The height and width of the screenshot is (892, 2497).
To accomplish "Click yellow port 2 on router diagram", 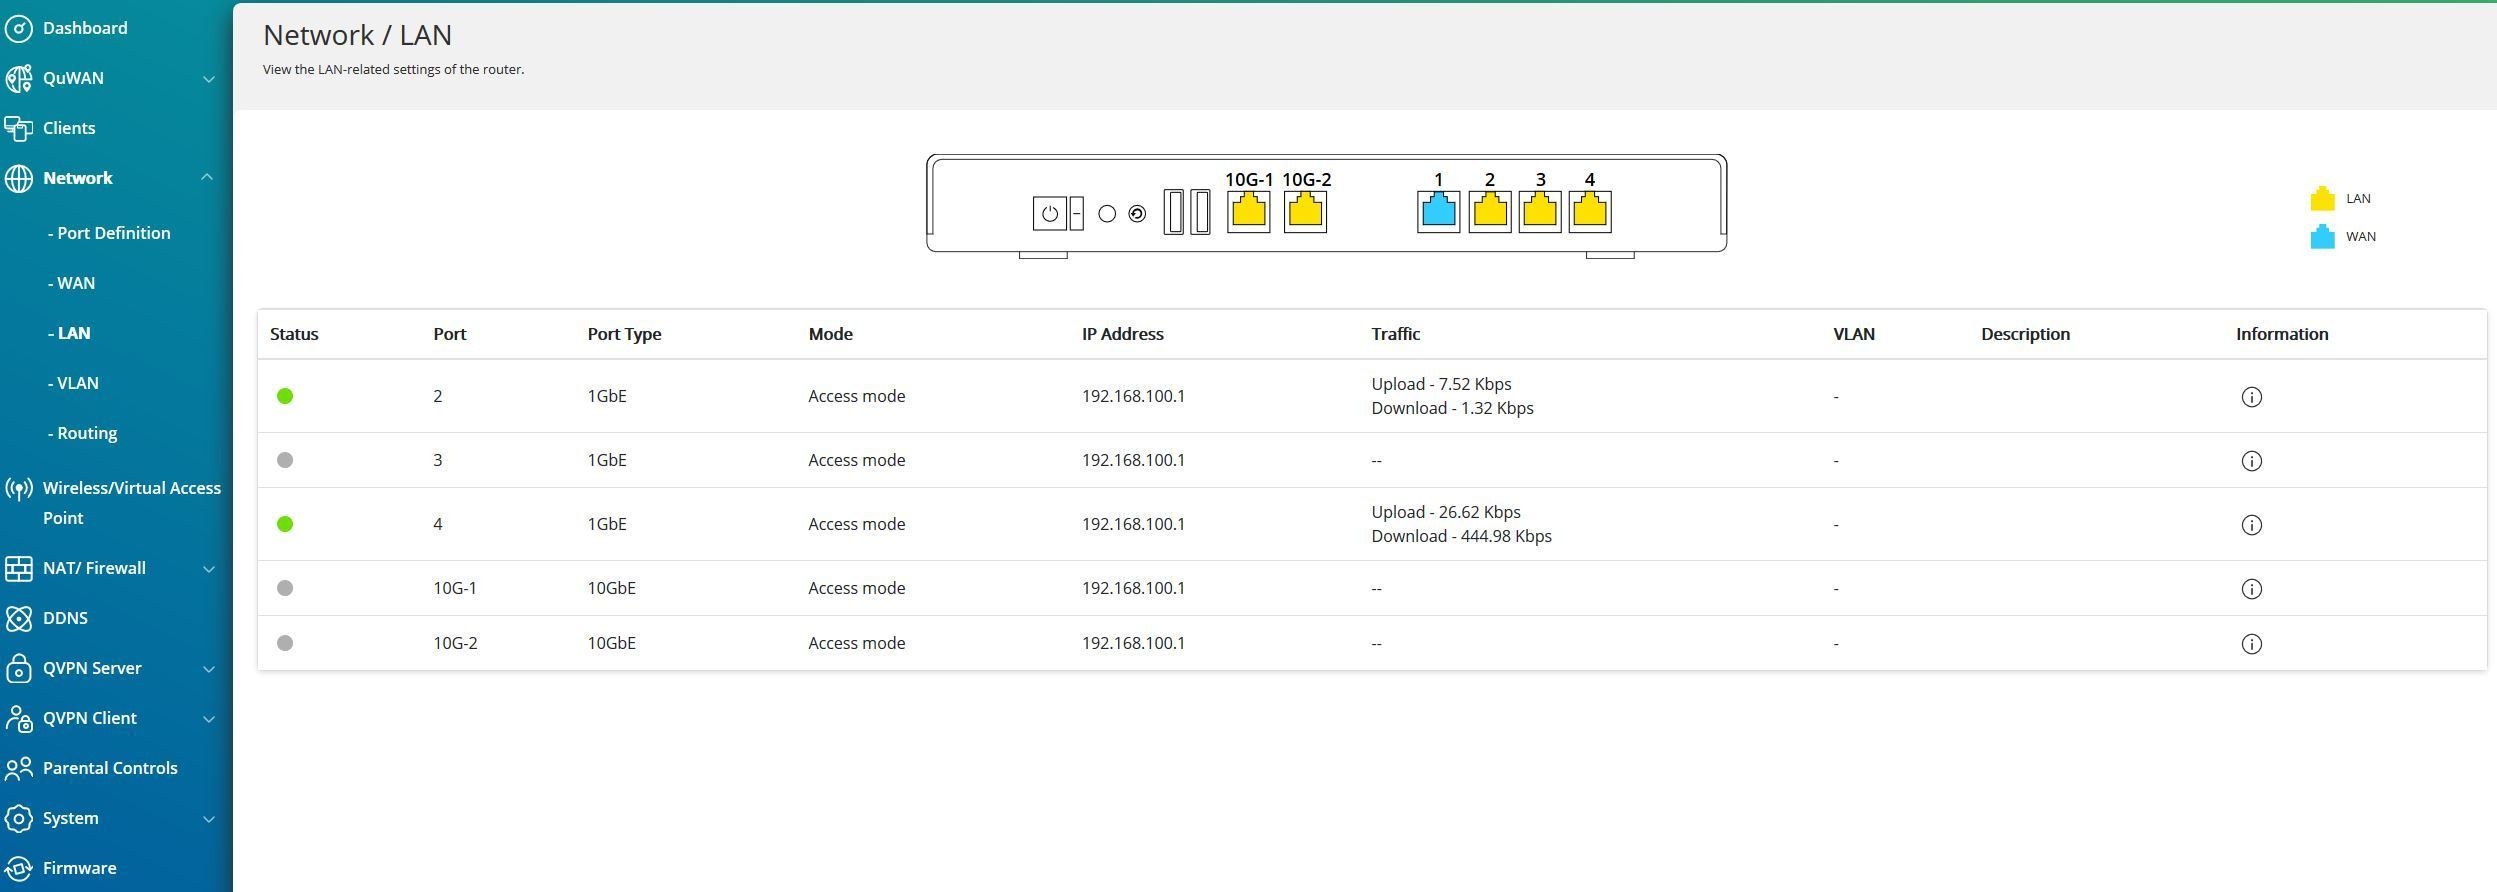I will tap(1489, 211).
